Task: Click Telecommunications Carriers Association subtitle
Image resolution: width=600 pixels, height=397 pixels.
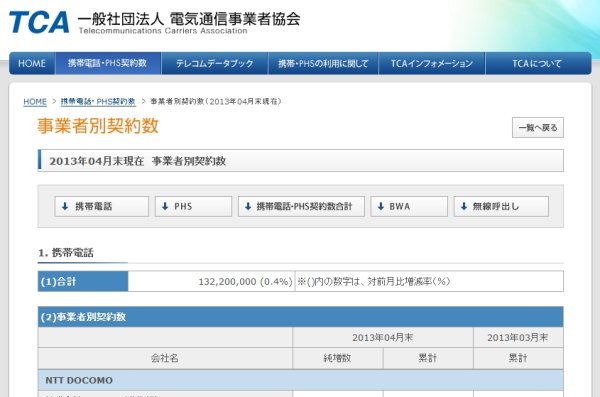Action: [163, 31]
